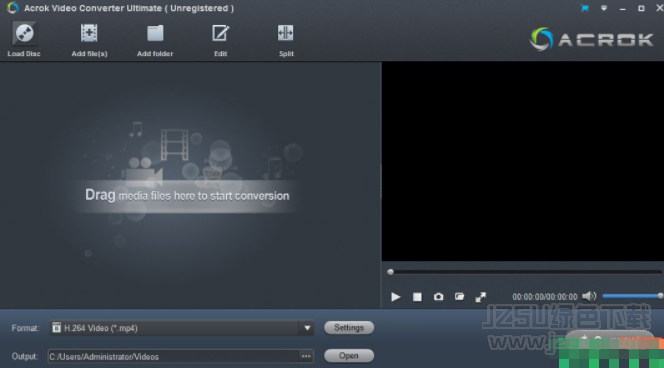Take a snapshot with the camera icon
This screenshot has height=368, width=664.
pyautogui.click(x=438, y=297)
